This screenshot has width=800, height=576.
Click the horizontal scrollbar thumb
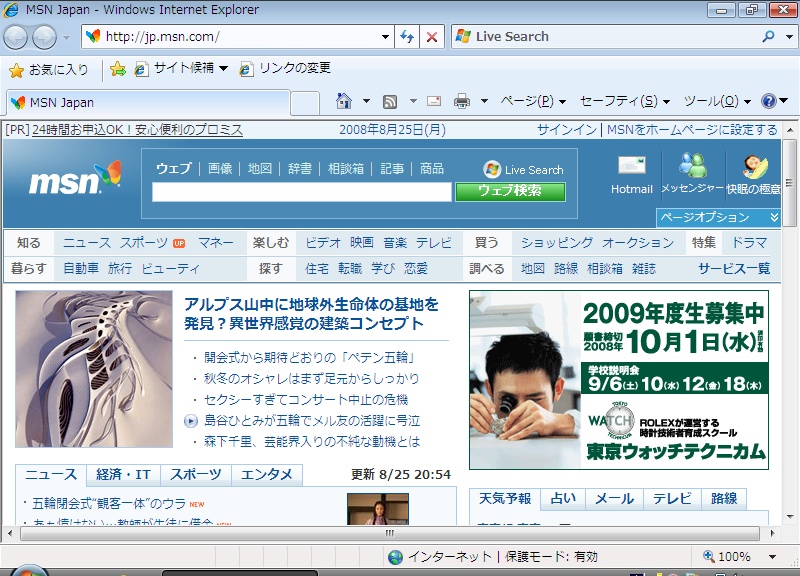(390, 534)
